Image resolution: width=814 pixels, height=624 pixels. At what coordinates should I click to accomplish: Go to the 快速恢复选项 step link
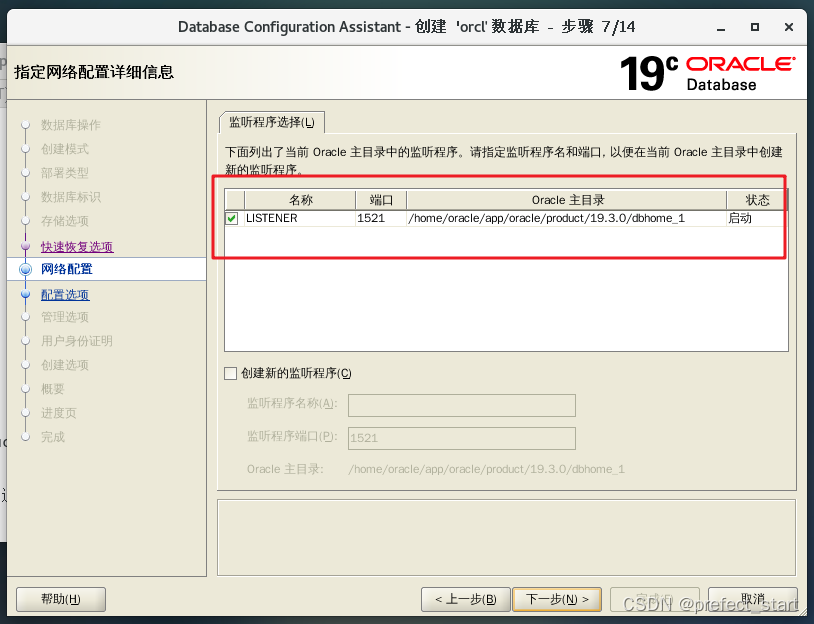[77, 247]
